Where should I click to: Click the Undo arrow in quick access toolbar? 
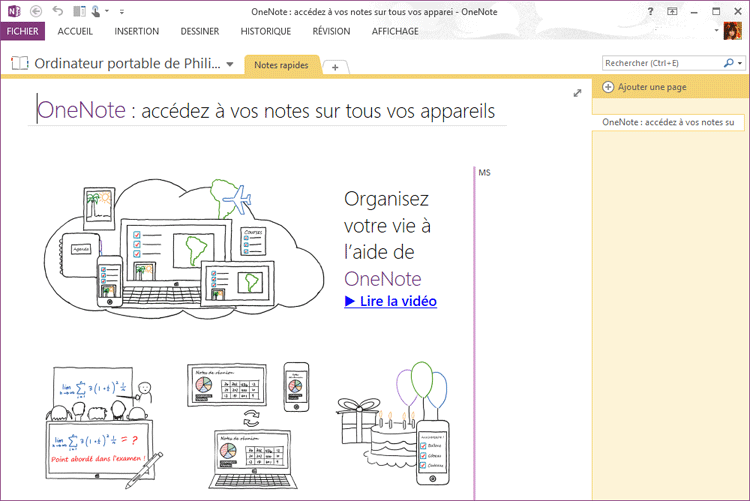click(x=57, y=11)
